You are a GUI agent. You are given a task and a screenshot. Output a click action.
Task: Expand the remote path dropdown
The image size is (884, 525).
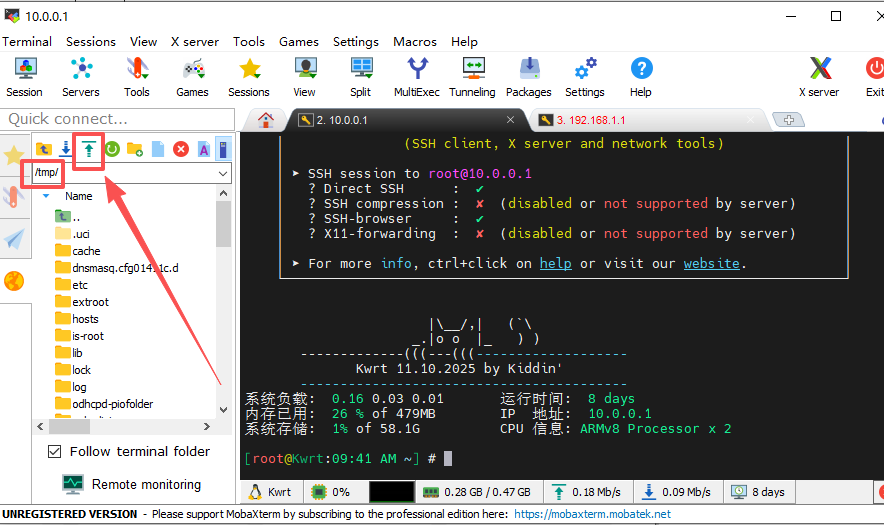click(x=223, y=174)
